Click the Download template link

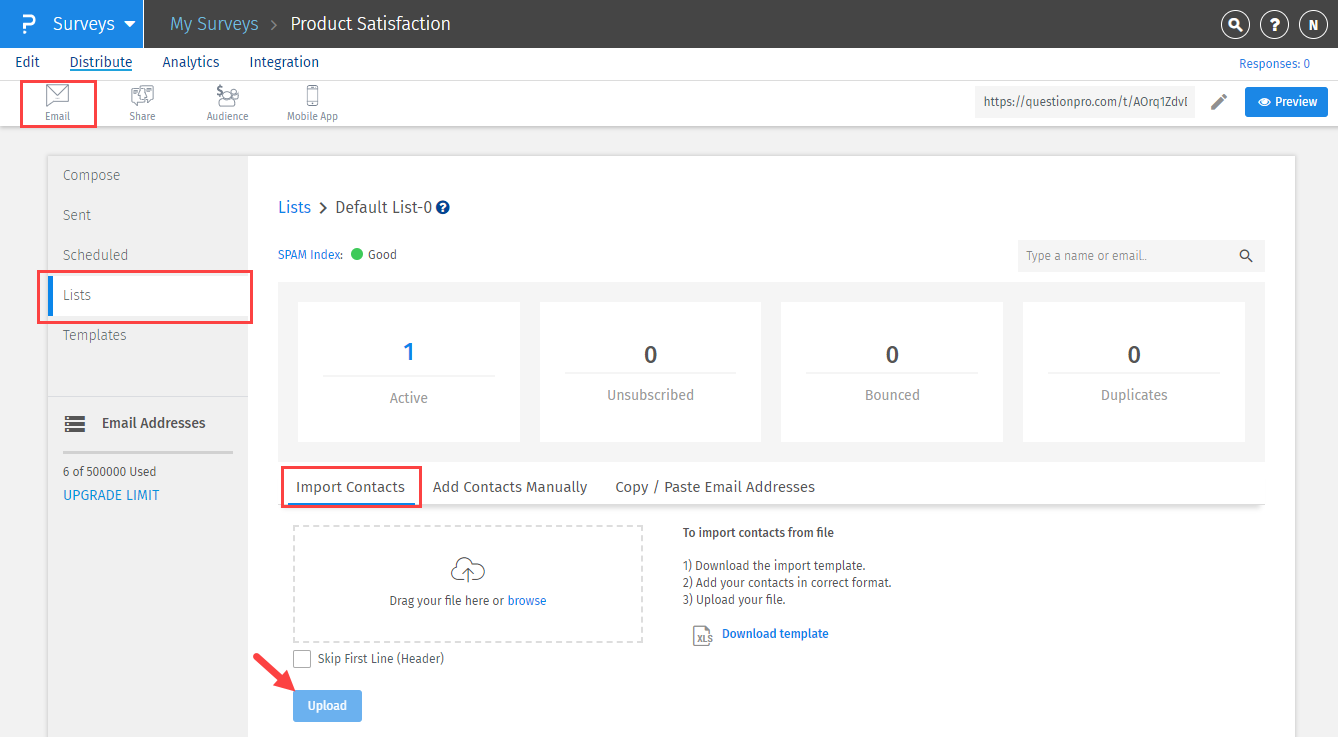pyautogui.click(x=775, y=634)
